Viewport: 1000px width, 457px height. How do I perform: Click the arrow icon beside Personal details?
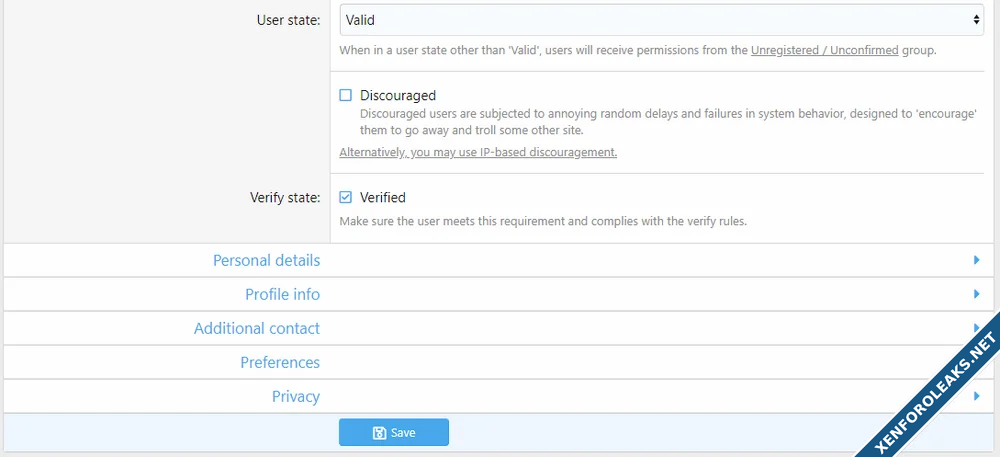point(976,260)
